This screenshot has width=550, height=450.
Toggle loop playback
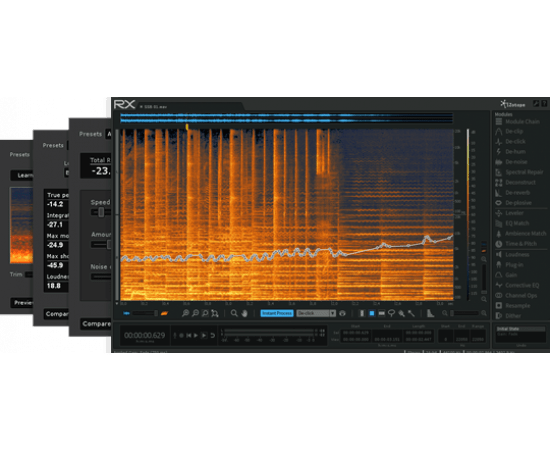click(x=212, y=336)
